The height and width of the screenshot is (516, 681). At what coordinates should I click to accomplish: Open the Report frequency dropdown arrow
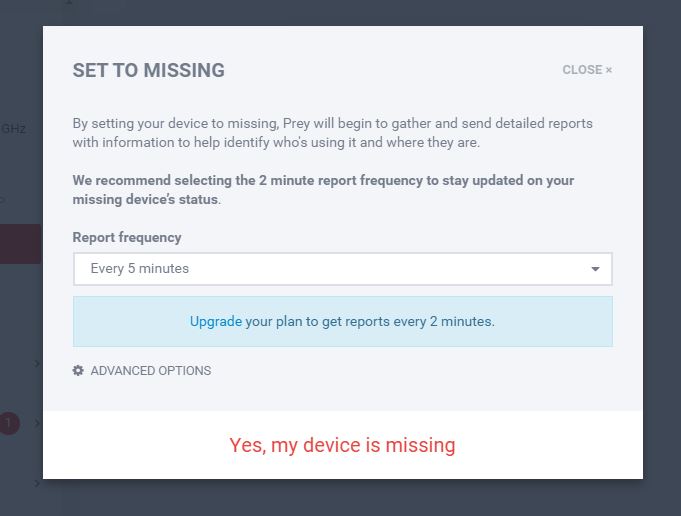coord(596,269)
